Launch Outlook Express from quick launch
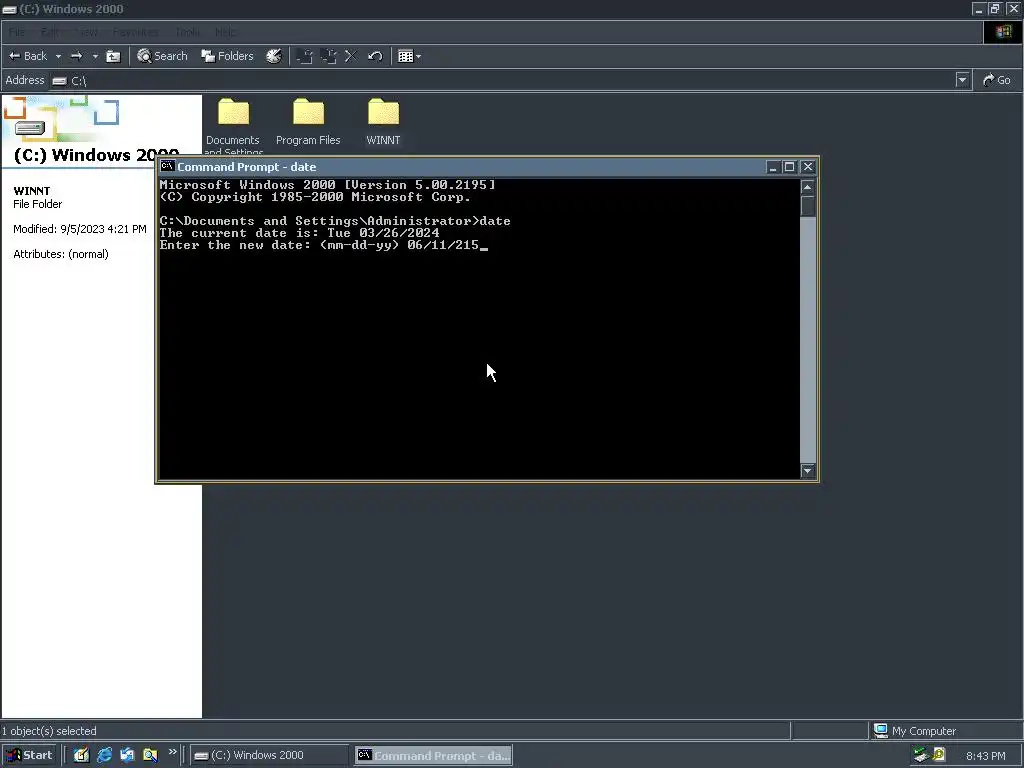The image size is (1024, 768). point(127,755)
